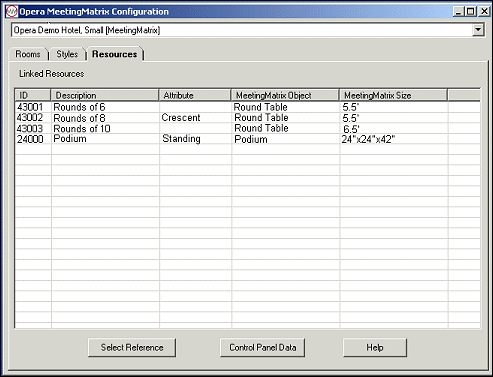Click the Attribute column header
493x377 pixels.
tap(195, 95)
